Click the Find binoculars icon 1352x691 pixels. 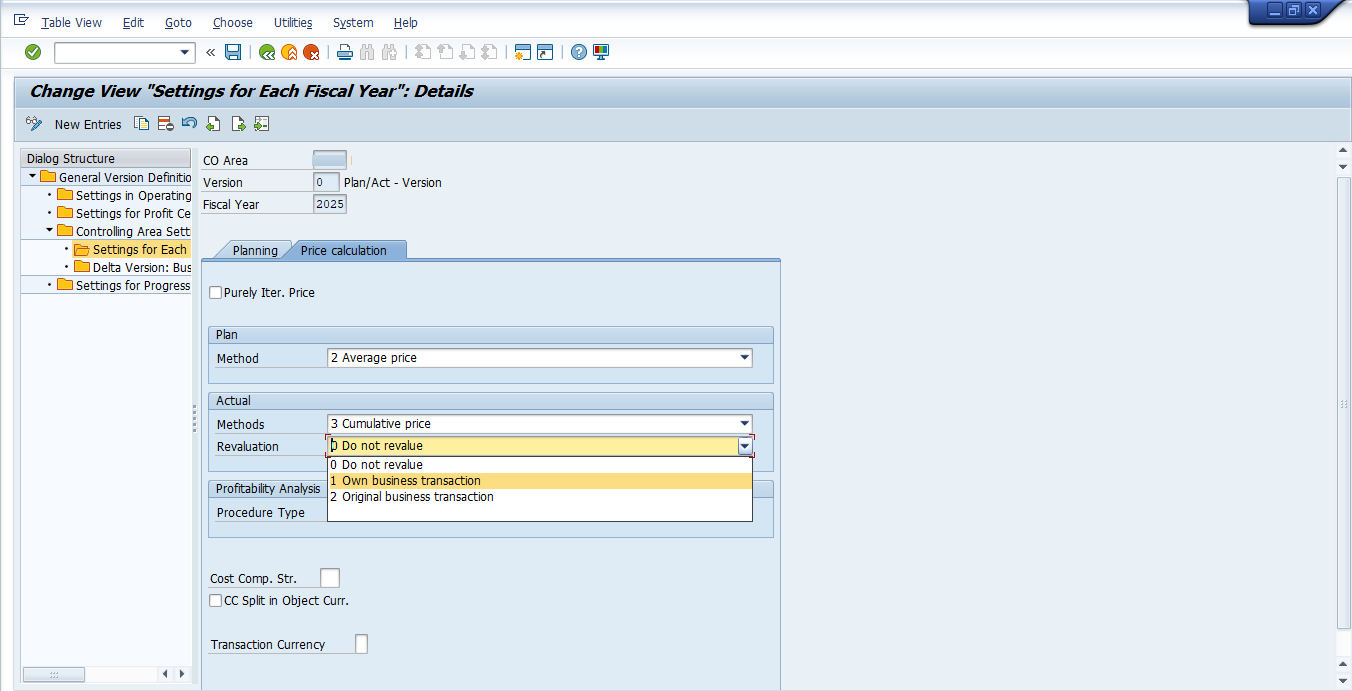pos(367,52)
